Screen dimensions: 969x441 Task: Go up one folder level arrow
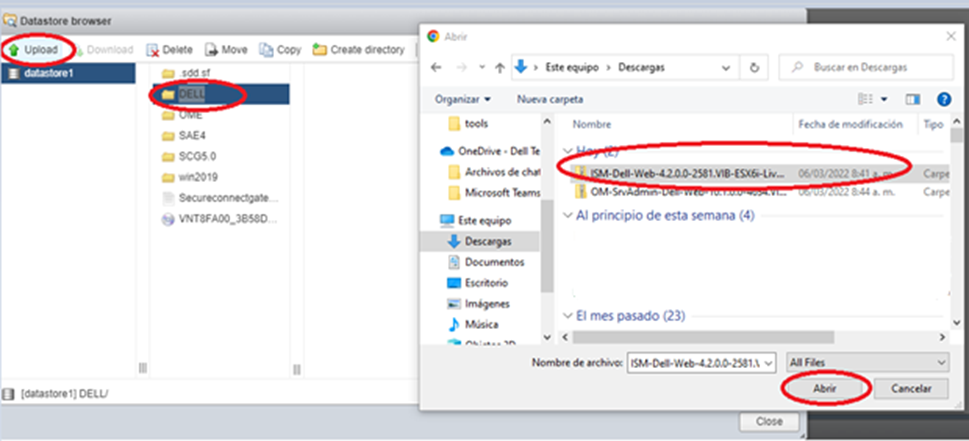tap(500, 68)
